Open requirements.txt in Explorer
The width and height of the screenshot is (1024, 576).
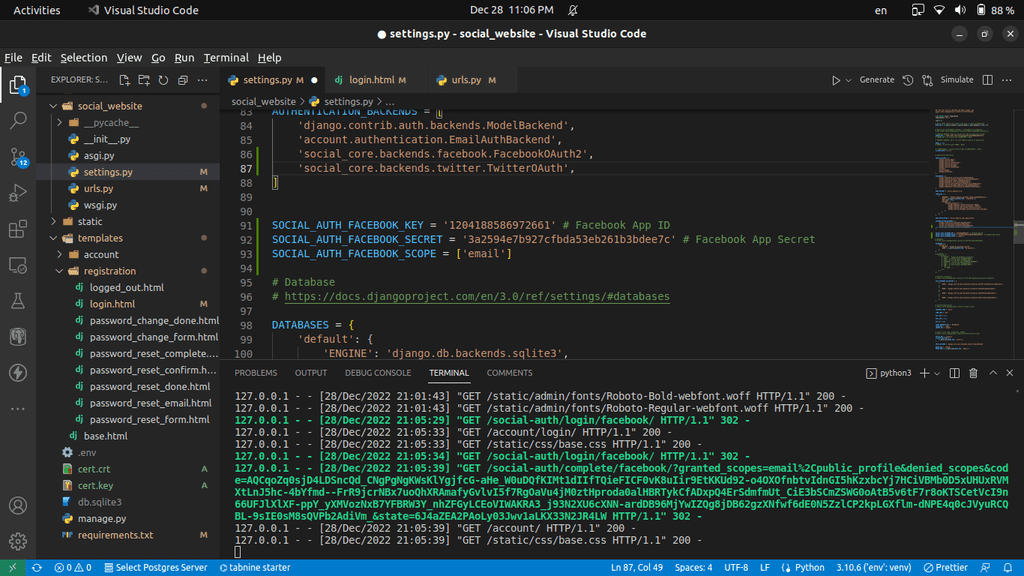tap(115, 535)
